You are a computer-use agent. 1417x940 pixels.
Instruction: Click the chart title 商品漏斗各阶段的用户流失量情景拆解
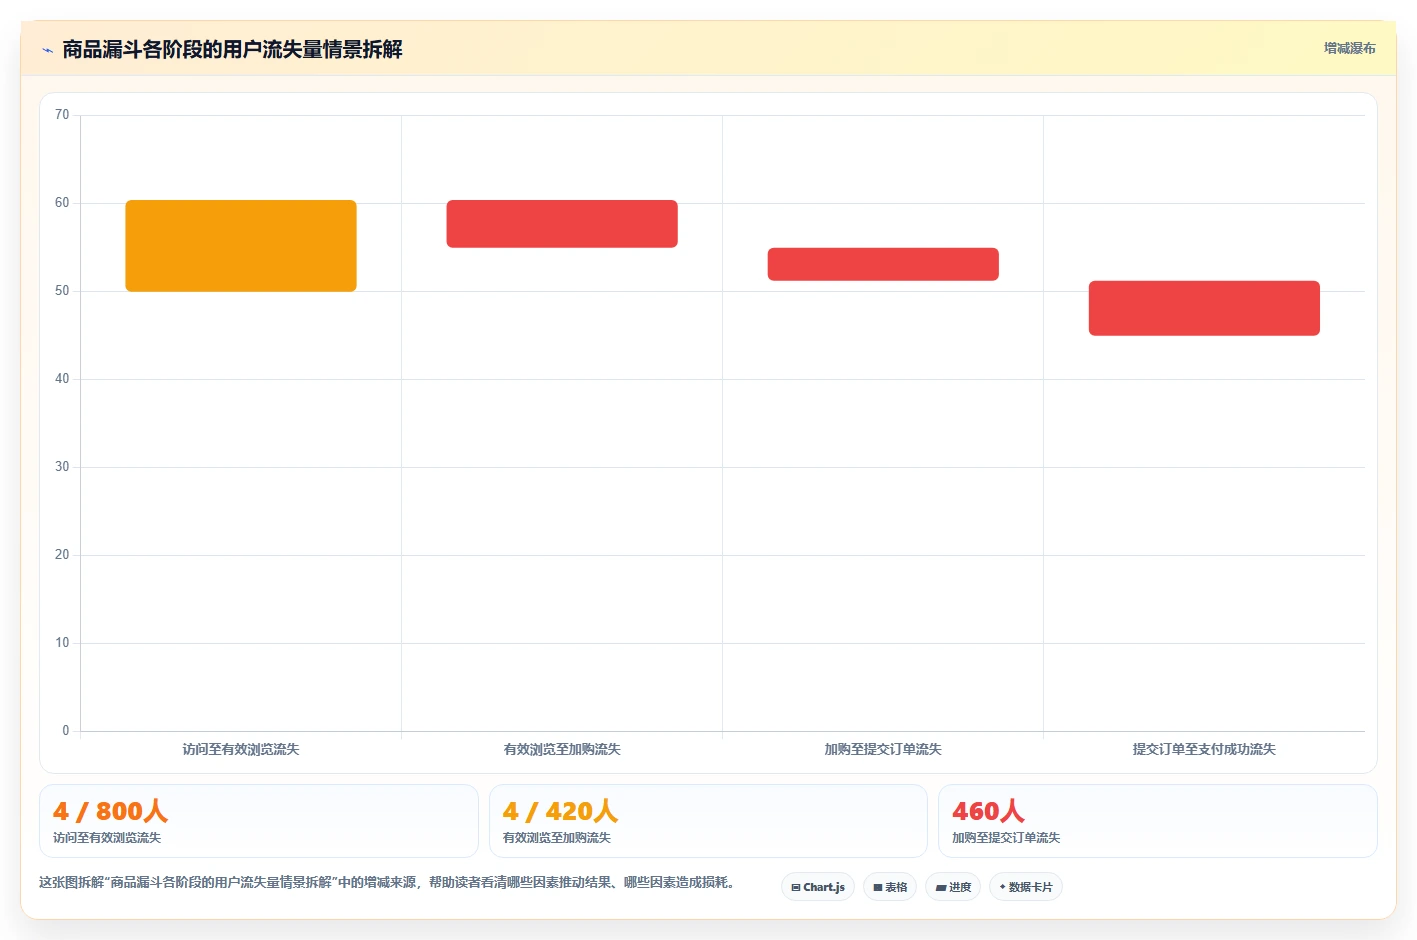[232, 49]
